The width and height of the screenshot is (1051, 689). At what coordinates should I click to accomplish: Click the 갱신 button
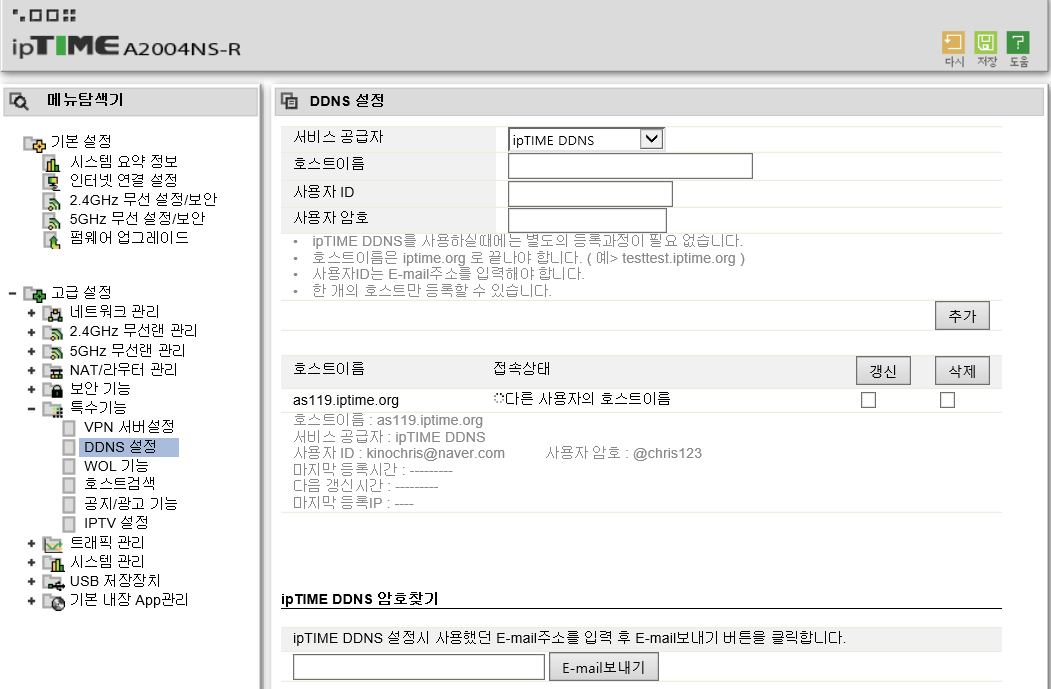point(883,371)
